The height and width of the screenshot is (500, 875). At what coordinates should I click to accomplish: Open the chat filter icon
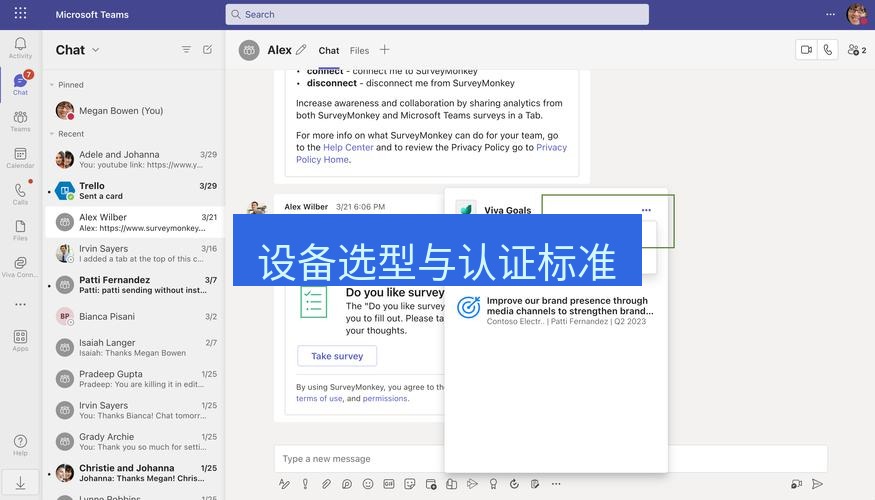[186, 50]
